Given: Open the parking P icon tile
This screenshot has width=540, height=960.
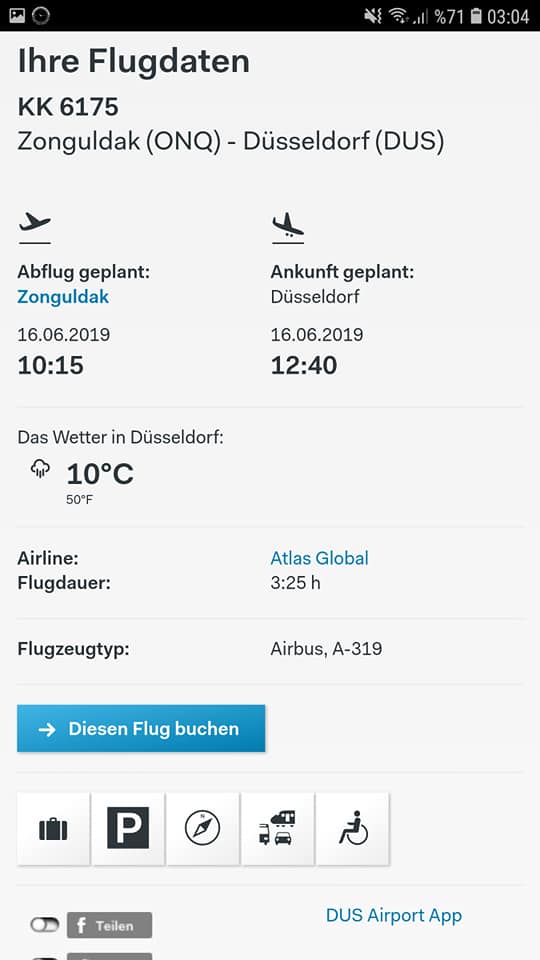Looking at the screenshot, I should click(128, 829).
